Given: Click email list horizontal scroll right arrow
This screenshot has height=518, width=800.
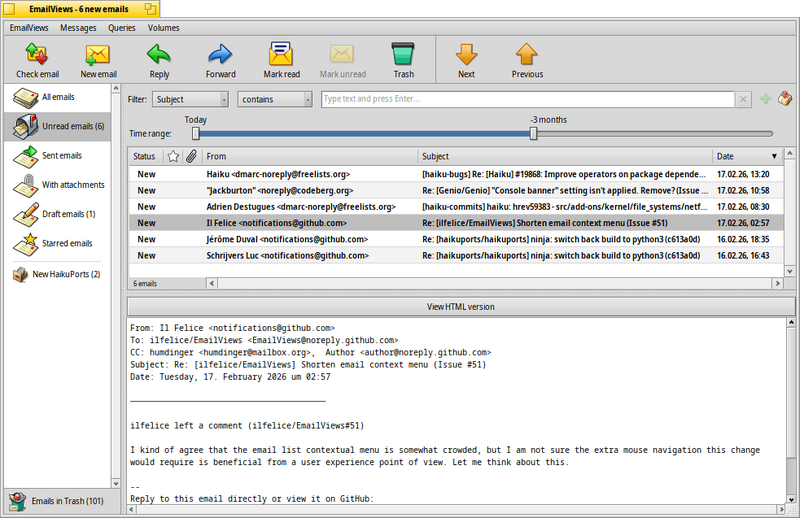Looking at the screenshot, I should point(777,283).
